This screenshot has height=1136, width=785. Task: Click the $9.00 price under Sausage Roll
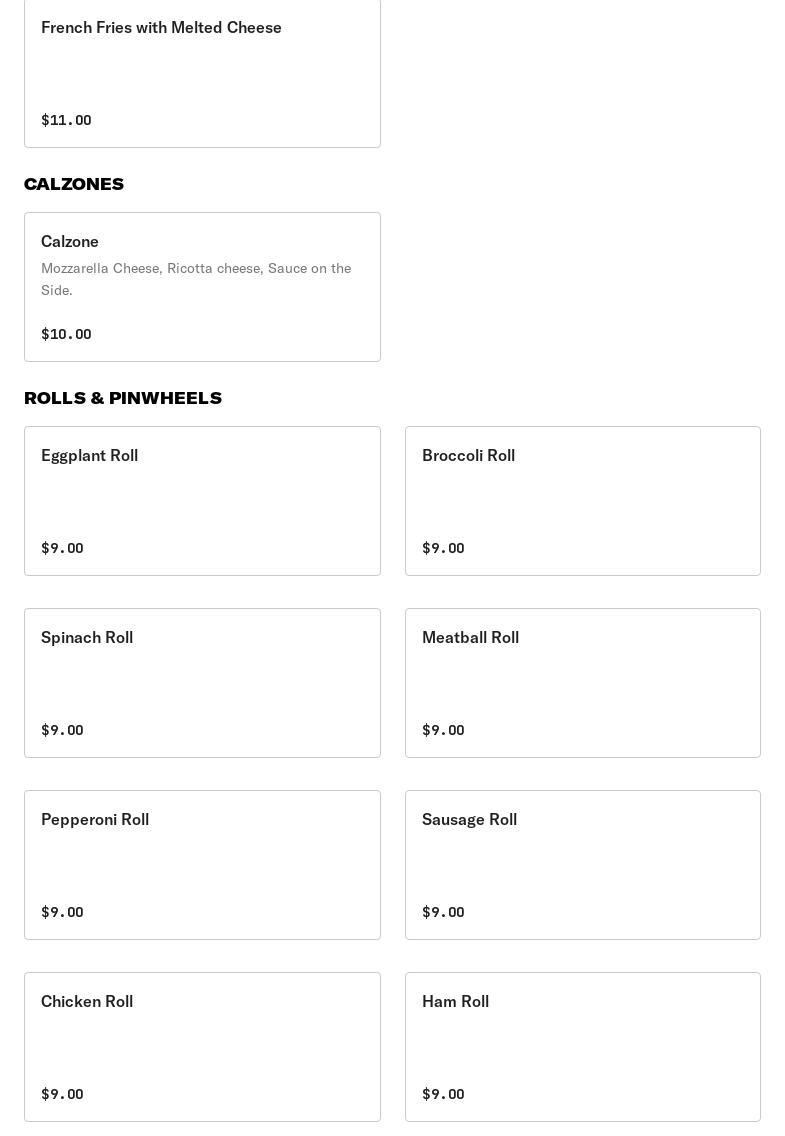443,912
